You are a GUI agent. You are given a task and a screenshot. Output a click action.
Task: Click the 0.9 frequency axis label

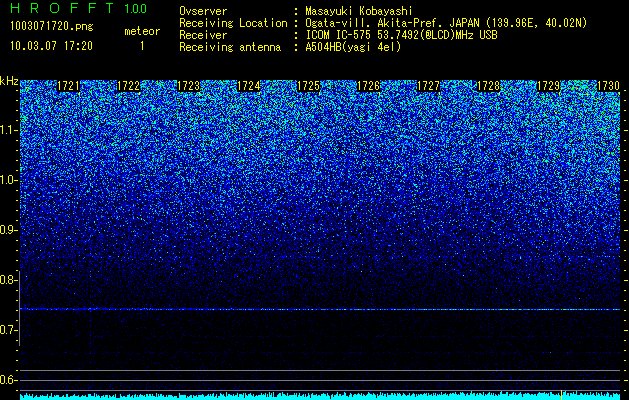9,230
